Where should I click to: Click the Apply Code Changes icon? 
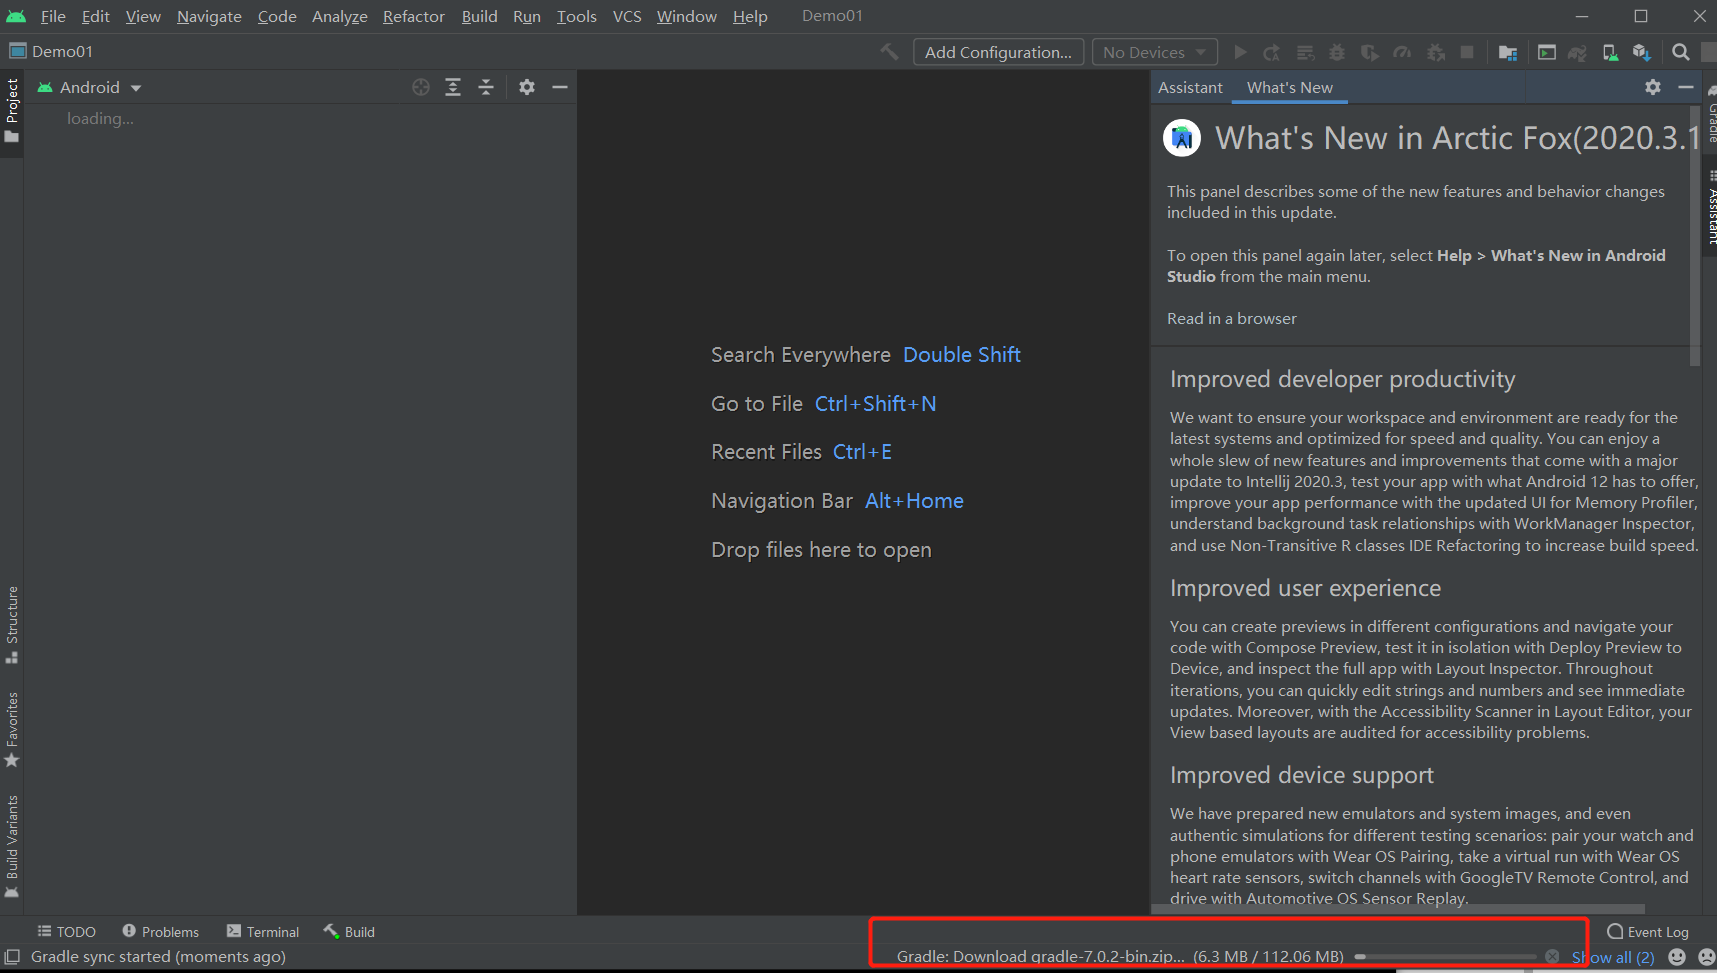(x=1305, y=52)
